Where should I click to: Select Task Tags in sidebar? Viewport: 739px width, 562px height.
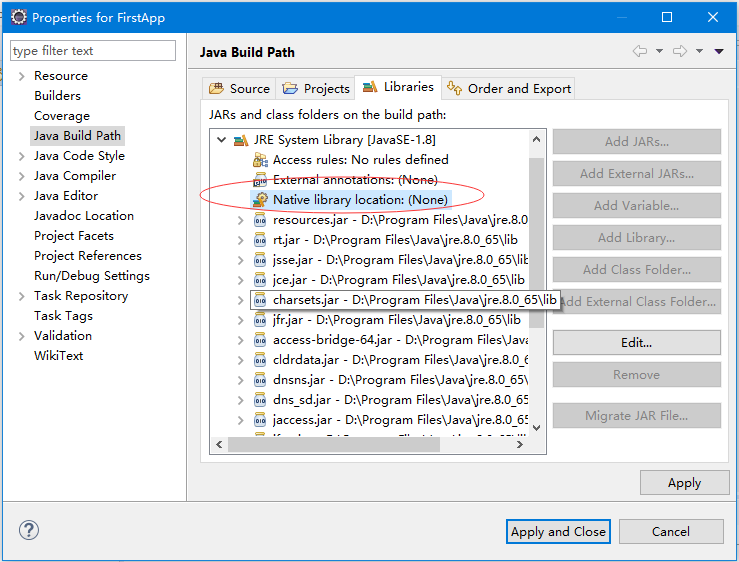click(x=63, y=316)
